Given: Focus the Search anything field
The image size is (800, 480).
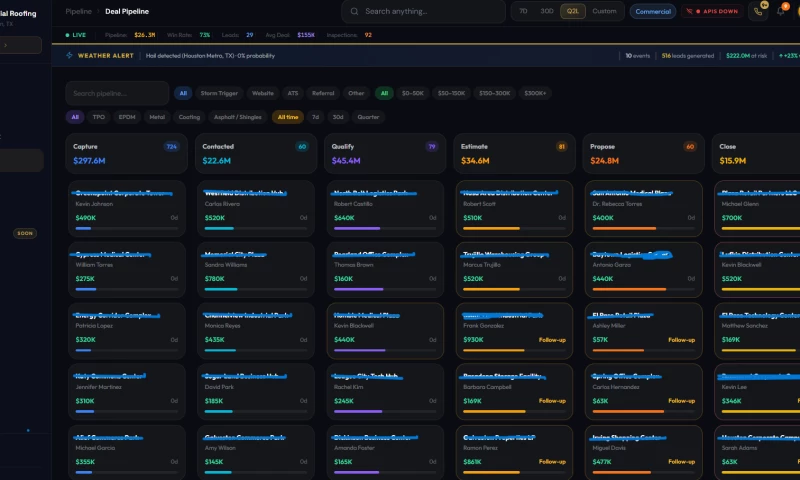Looking at the screenshot, I should coord(423,11).
